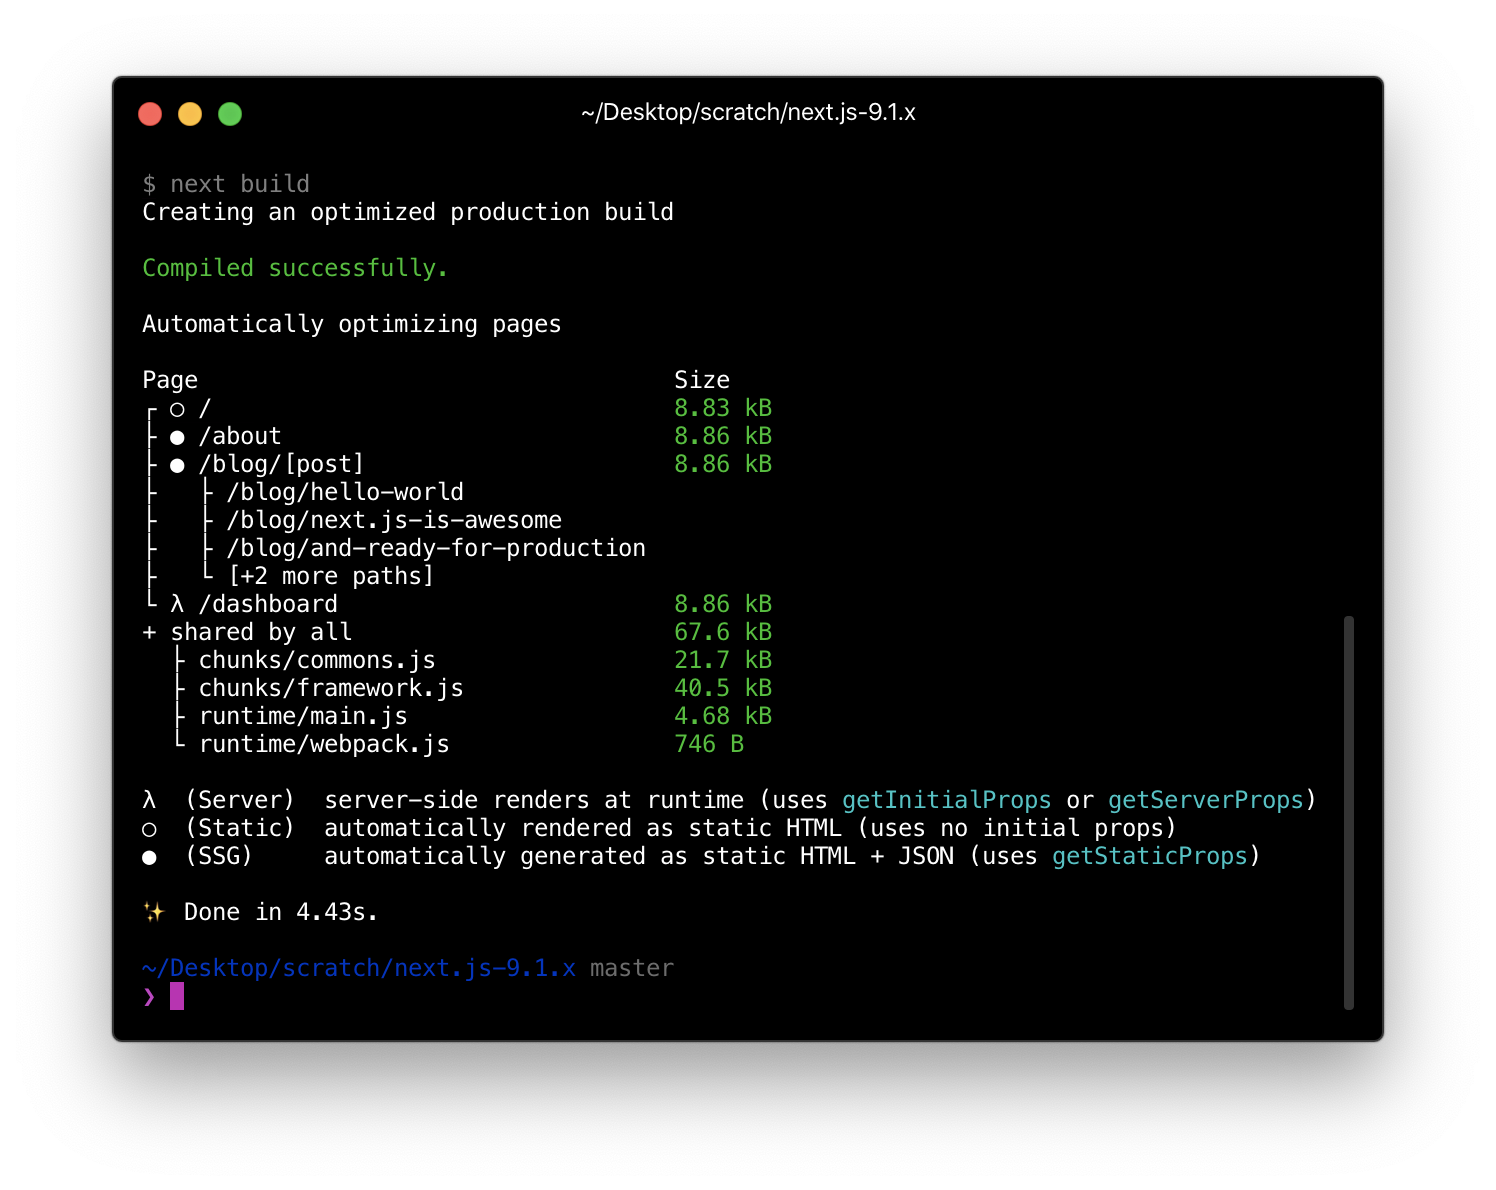Click the magenta cursor block at prompt

coord(177,996)
